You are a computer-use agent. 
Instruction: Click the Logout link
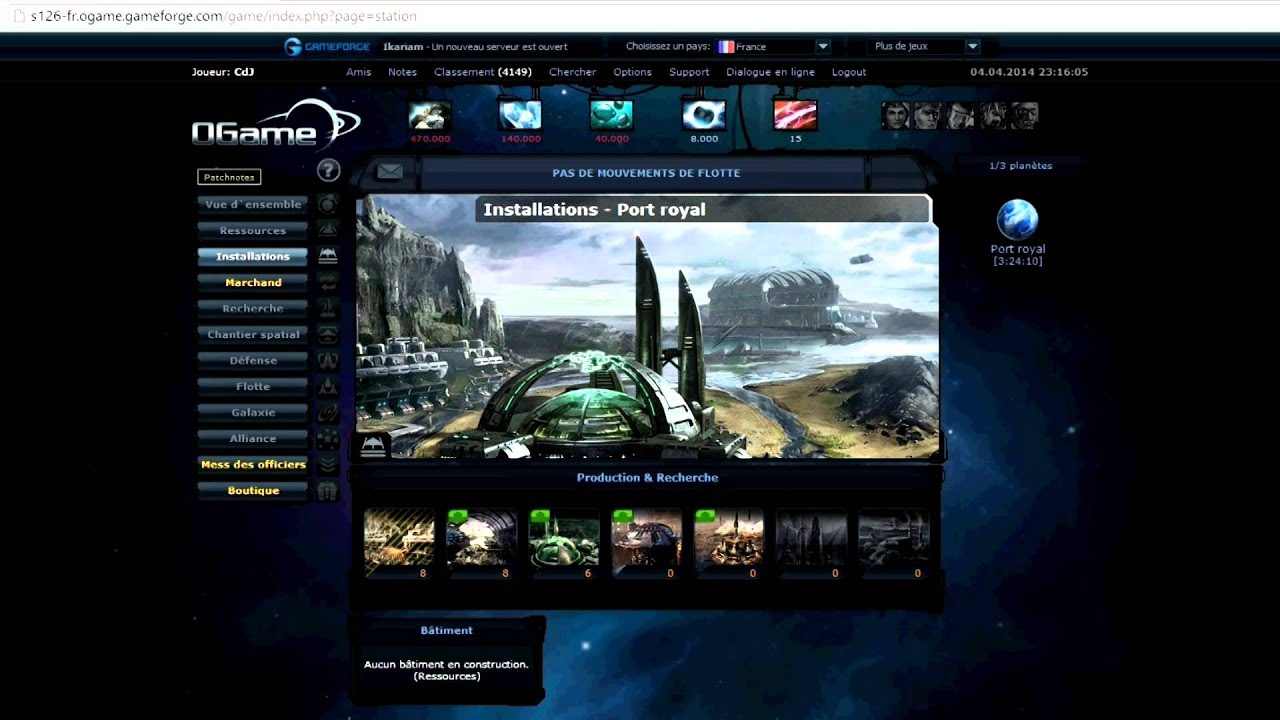[849, 72]
